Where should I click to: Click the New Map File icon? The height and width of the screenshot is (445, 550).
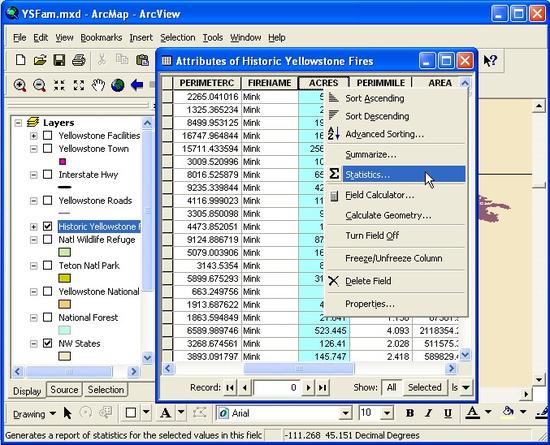click(20, 60)
